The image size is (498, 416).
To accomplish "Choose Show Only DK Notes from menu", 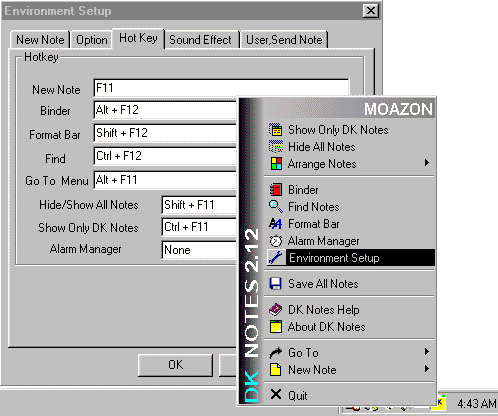I will point(350,130).
